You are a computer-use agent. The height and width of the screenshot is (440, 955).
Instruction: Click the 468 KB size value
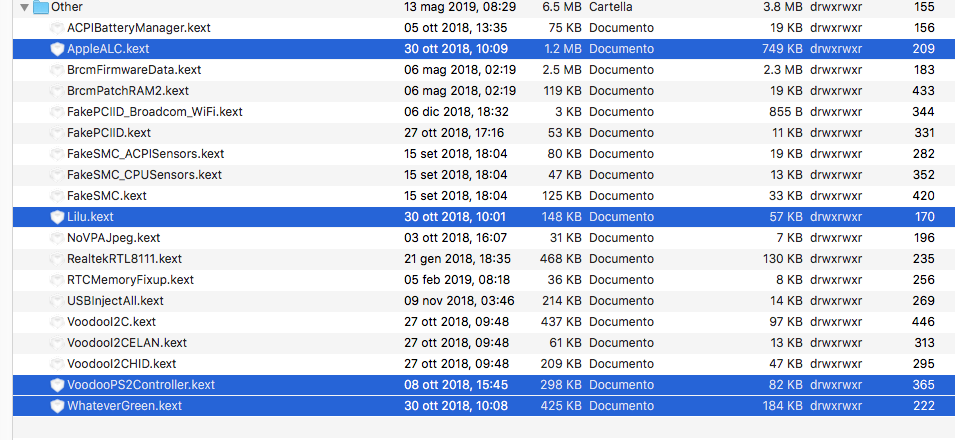[x=560, y=259]
